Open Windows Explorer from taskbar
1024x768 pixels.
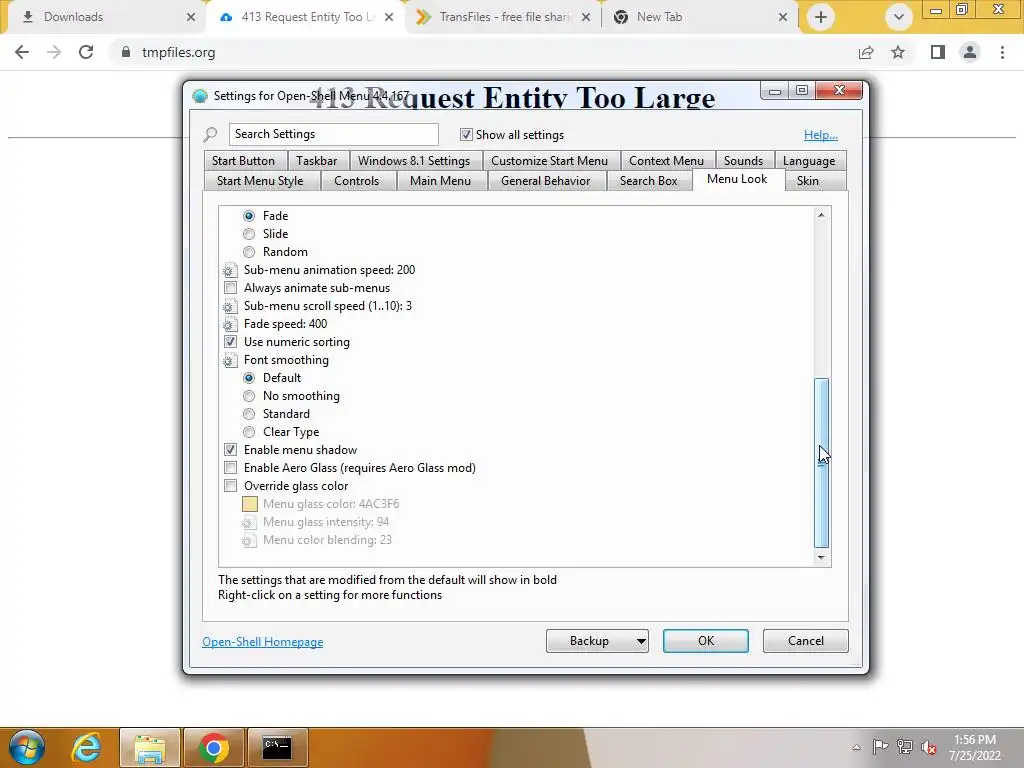150,748
